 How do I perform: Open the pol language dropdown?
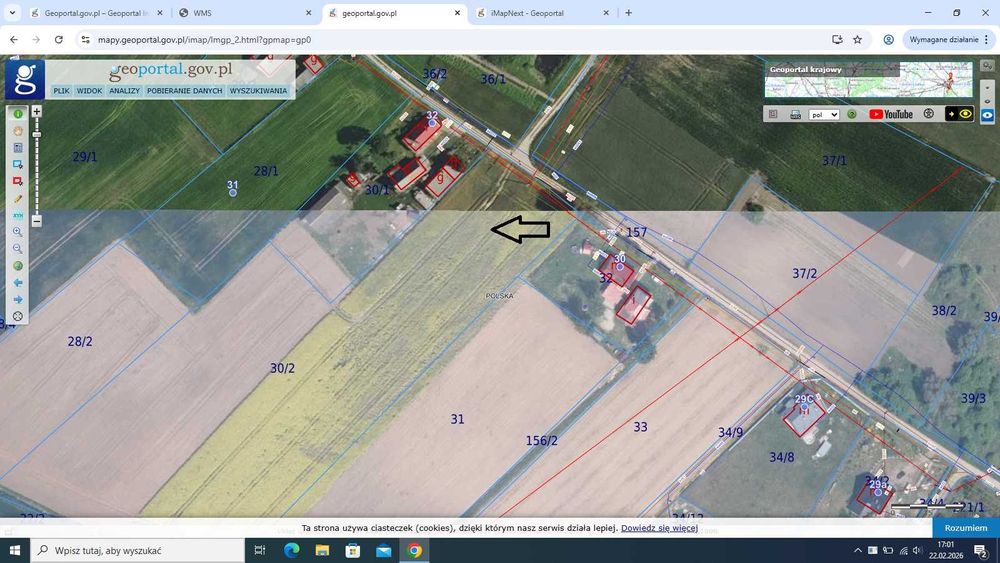[x=824, y=115]
